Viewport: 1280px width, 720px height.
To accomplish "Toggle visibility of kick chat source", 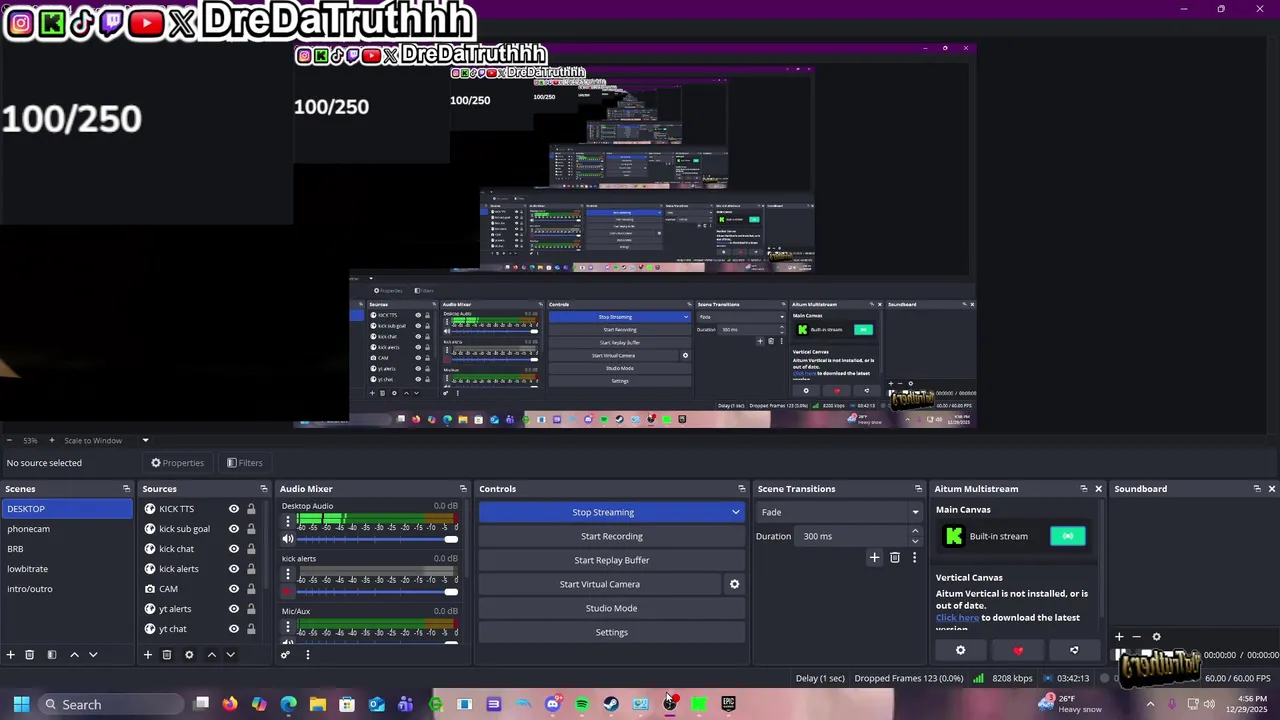I will 234,549.
